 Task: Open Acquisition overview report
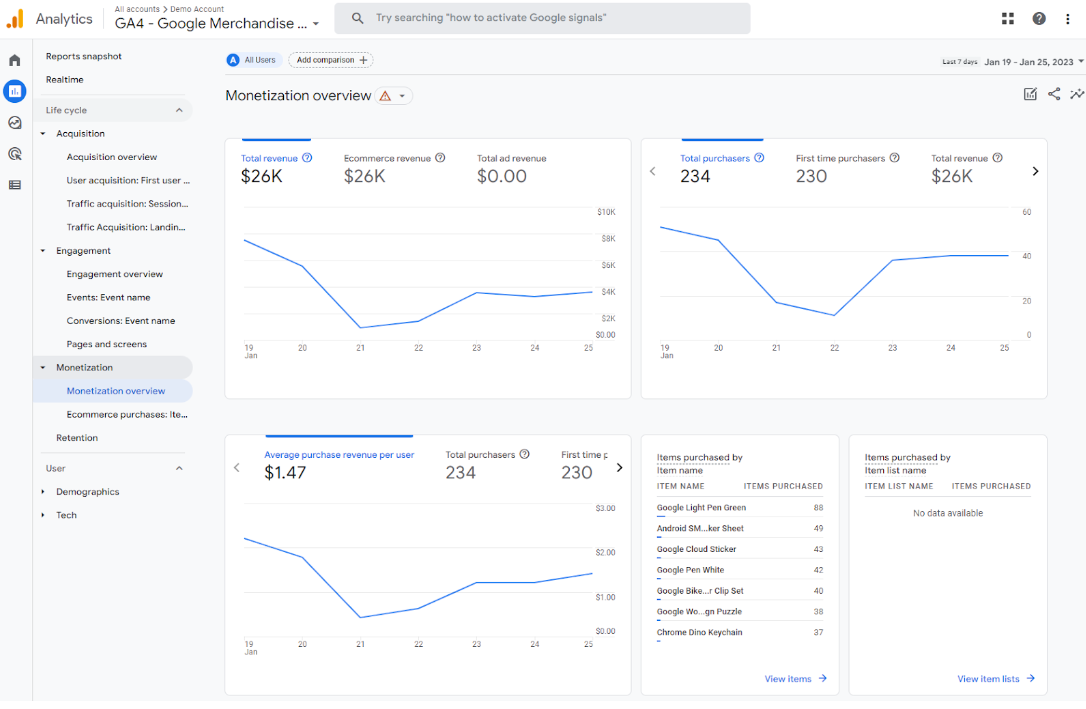tap(112, 157)
